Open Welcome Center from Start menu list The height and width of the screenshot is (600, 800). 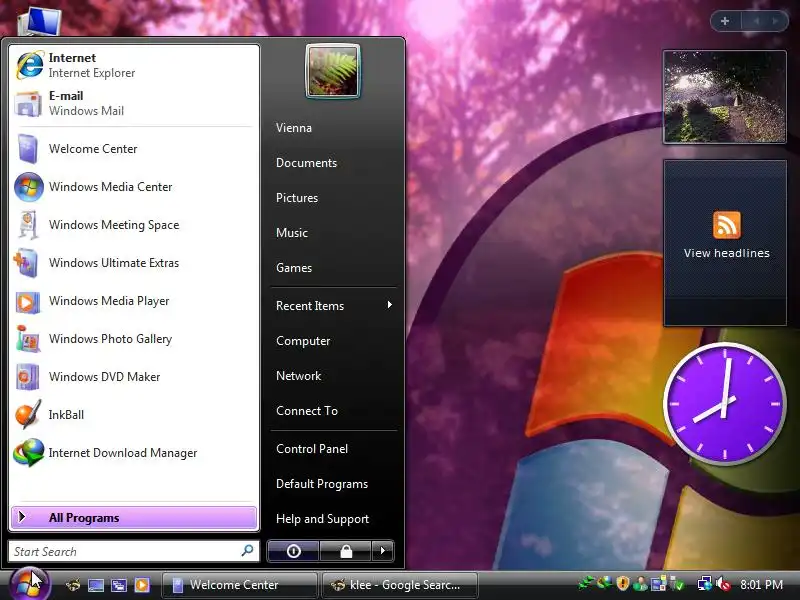134,148
